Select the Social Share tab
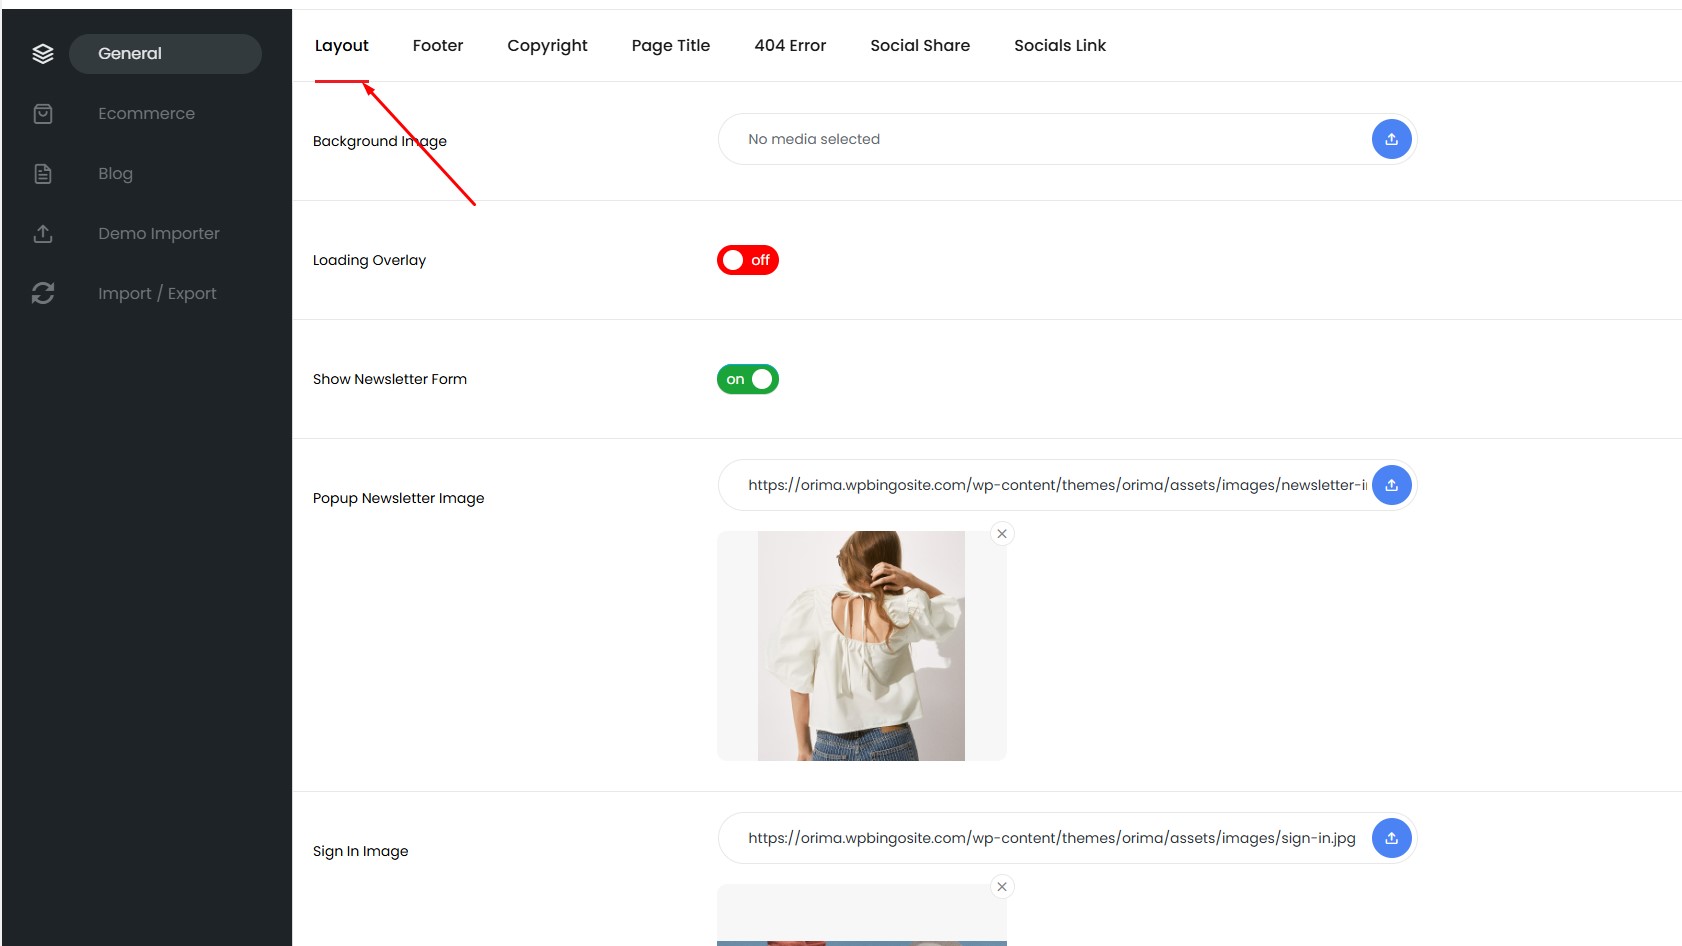This screenshot has height=946, width=1682. [920, 46]
